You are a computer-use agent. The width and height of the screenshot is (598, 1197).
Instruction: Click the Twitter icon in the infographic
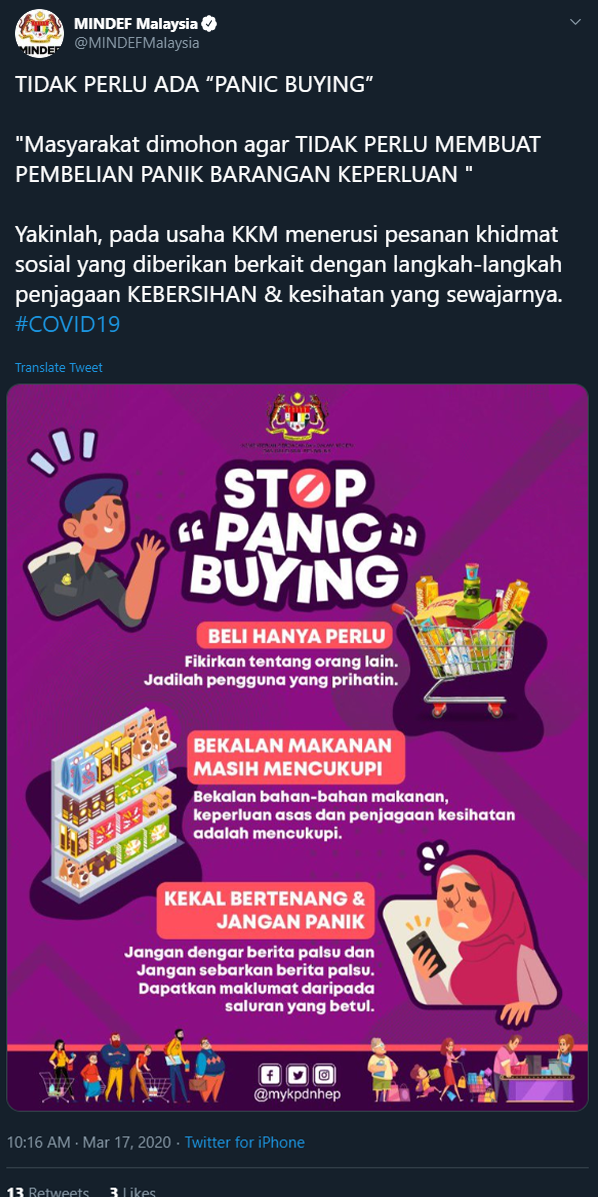coord(298,1075)
